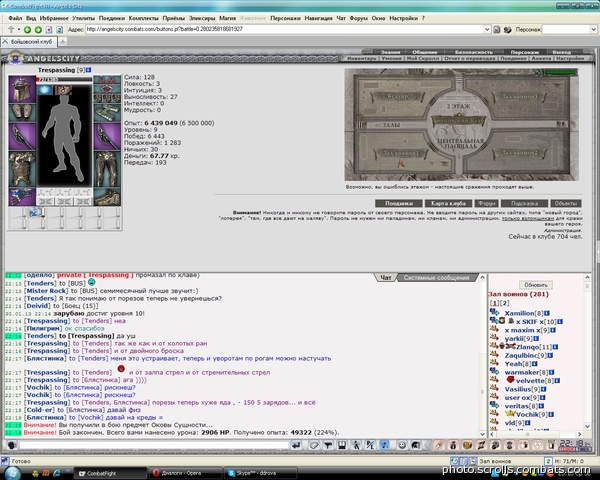Open the smiley emoticons picker
Screen dimensions: 600x480
coord(402,445)
